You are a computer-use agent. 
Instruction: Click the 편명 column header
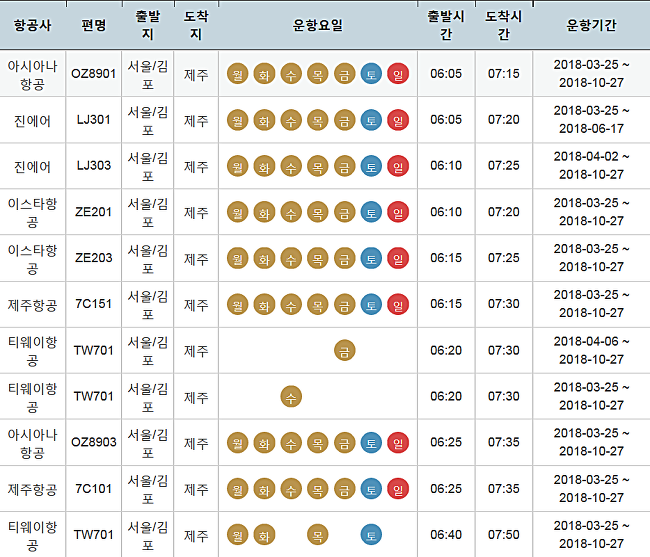click(x=94, y=25)
